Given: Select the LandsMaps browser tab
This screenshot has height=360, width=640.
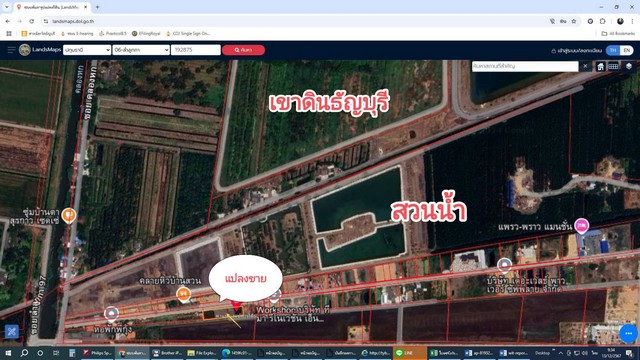Looking at the screenshot, I should [x=51, y=7].
